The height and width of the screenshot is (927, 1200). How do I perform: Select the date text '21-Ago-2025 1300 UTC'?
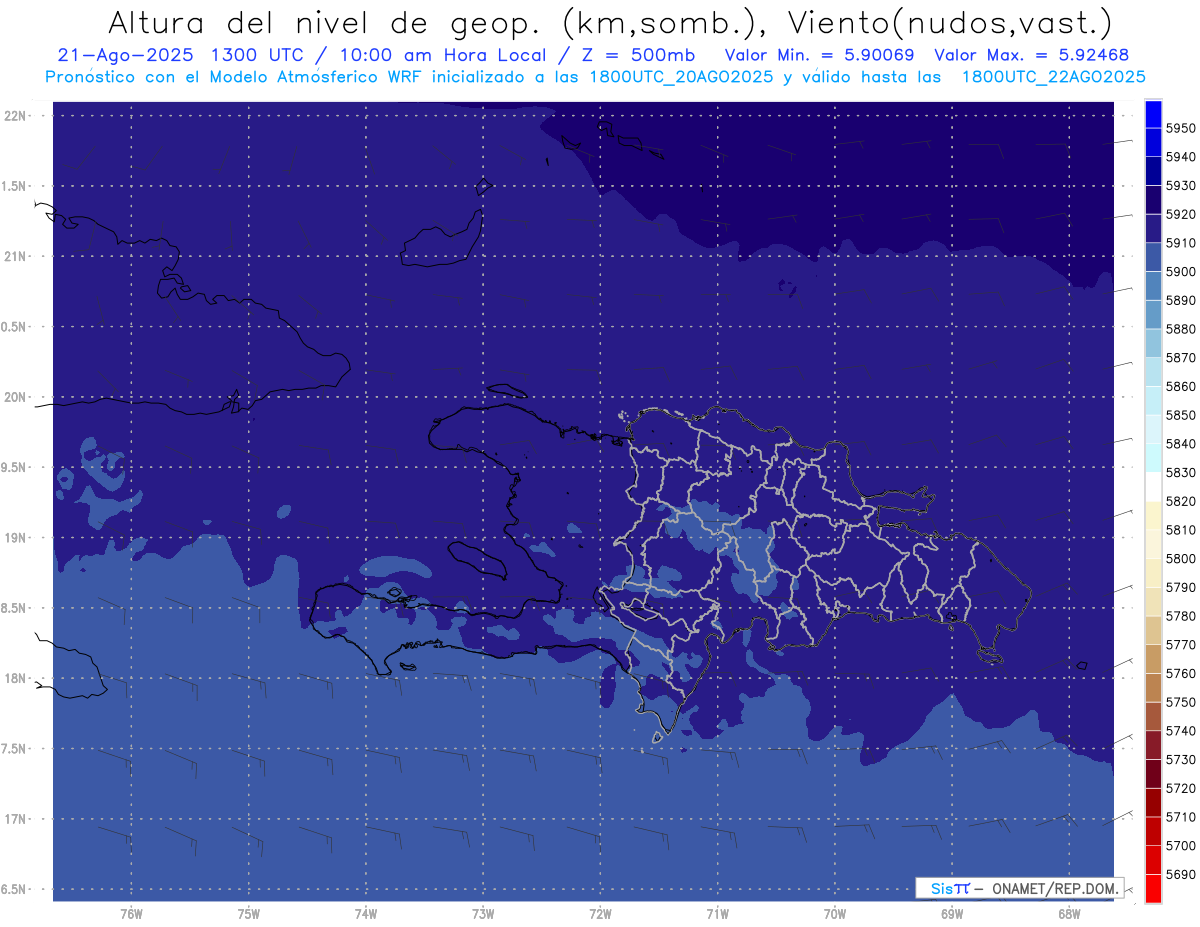pyautogui.click(x=185, y=55)
